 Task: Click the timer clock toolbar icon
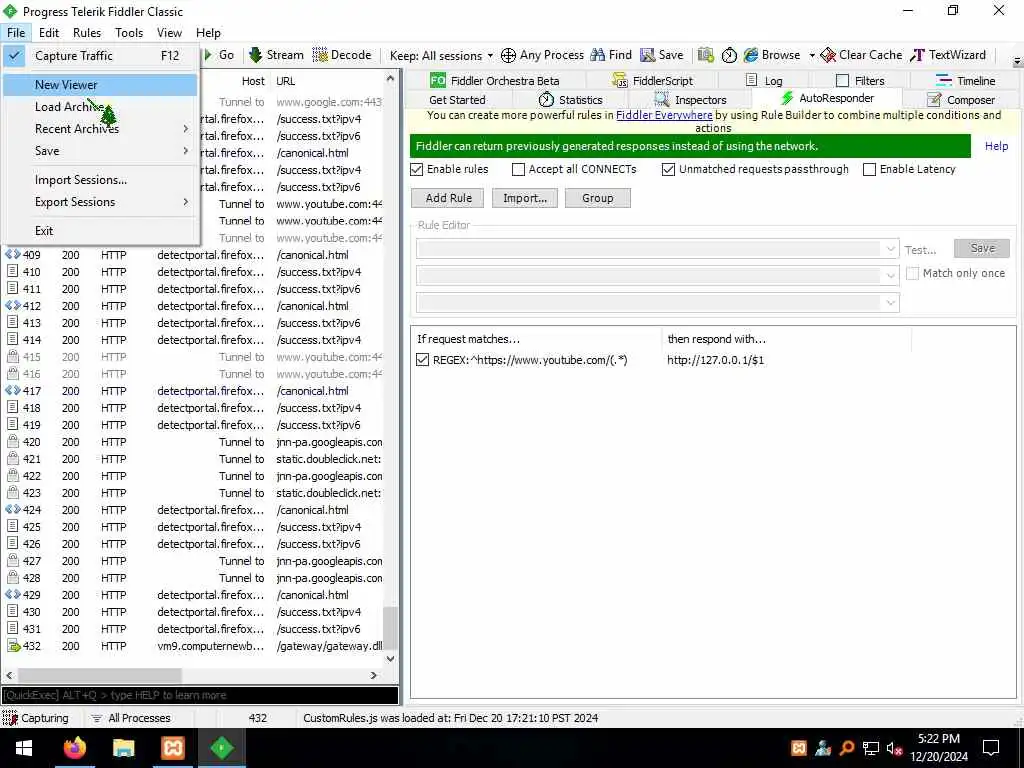(x=729, y=56)
